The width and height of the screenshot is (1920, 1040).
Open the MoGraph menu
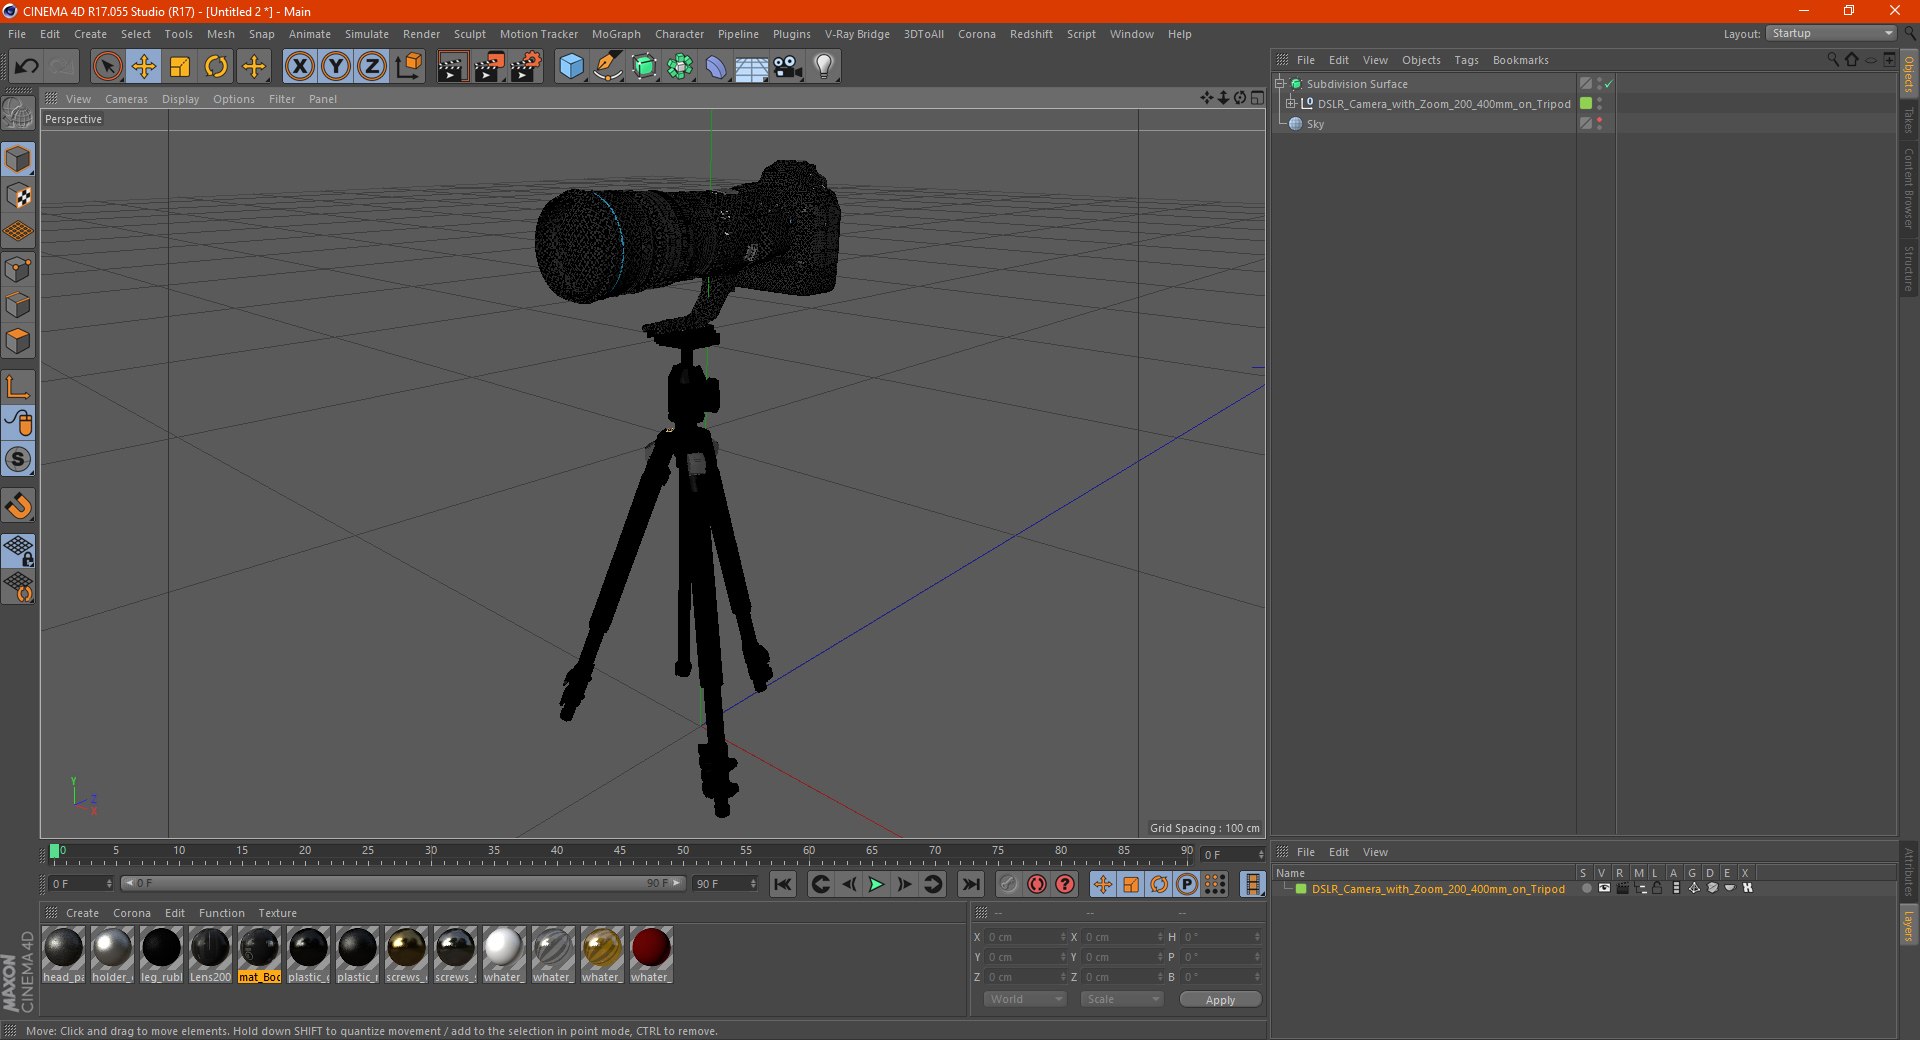click(616, 34)
